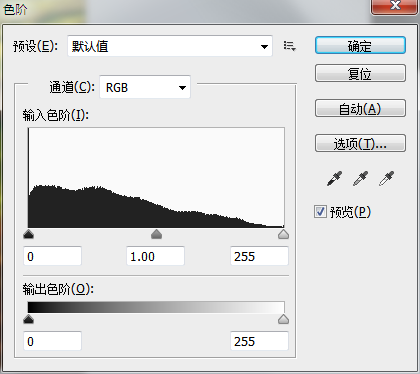Click the 自动(A) auto button
The image size is (420, 374).
pyautogui.click(x=360, y=108)
